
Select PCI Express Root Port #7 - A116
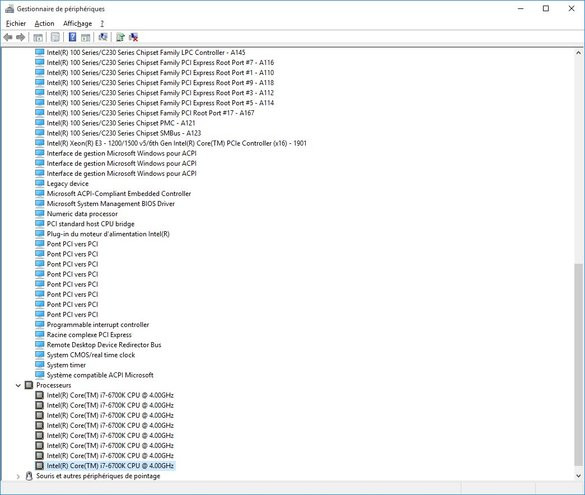(160, 63)
